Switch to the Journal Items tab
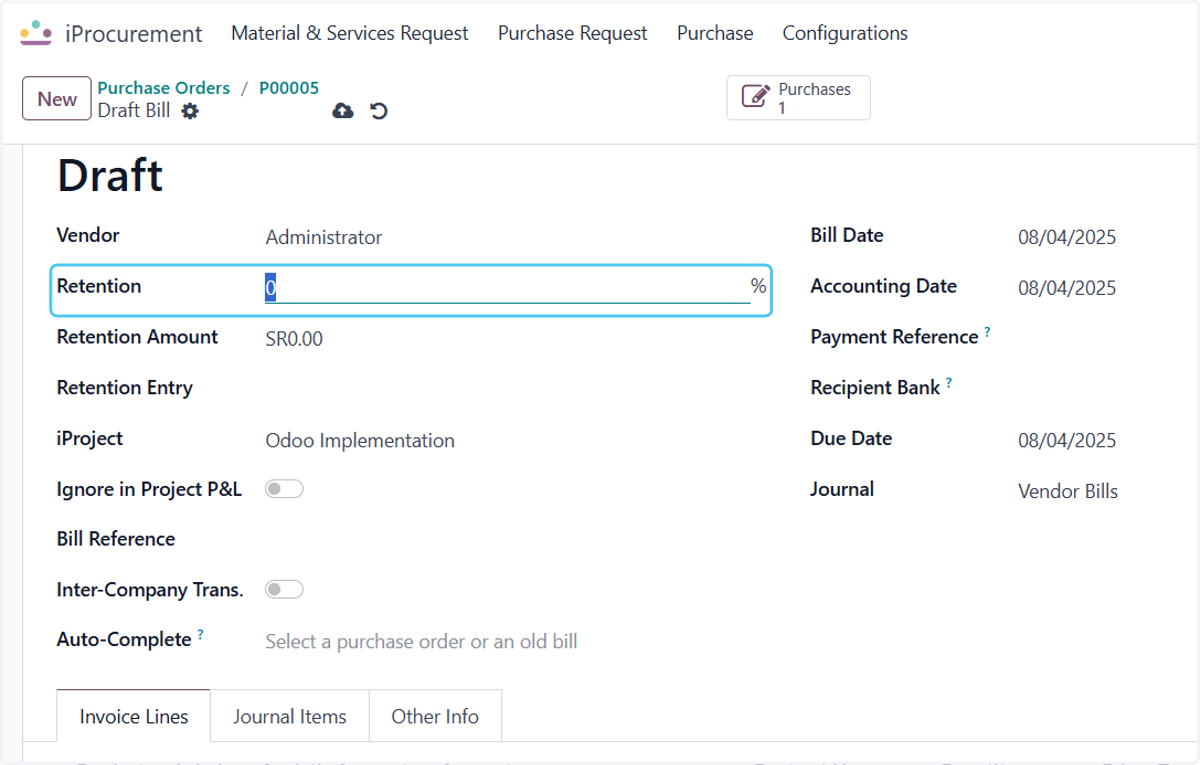The image size is (1200, 765). coord(290,716)
